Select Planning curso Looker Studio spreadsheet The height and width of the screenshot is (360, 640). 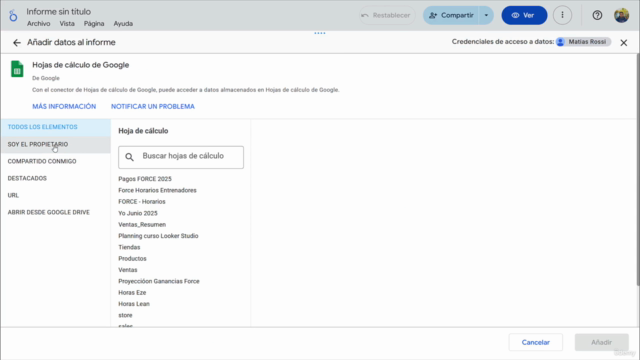(158, 236)
